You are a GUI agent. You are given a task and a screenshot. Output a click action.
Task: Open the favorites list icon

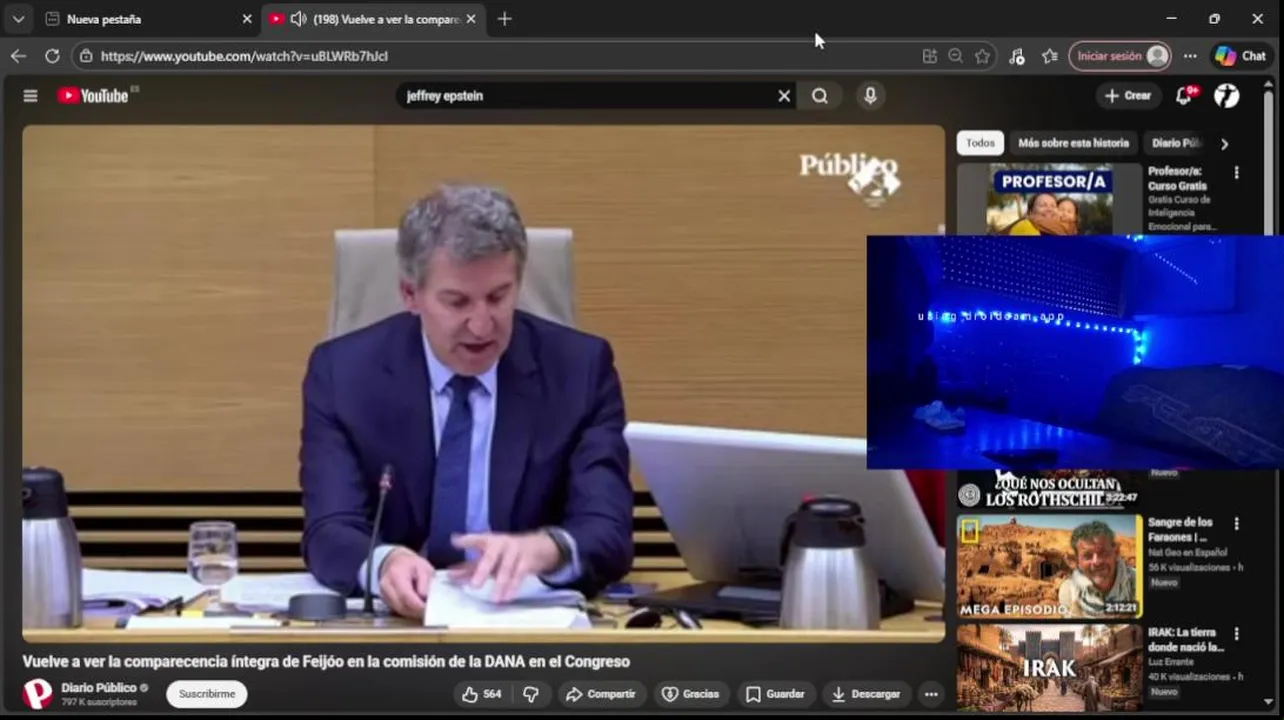coord(1049,56)
